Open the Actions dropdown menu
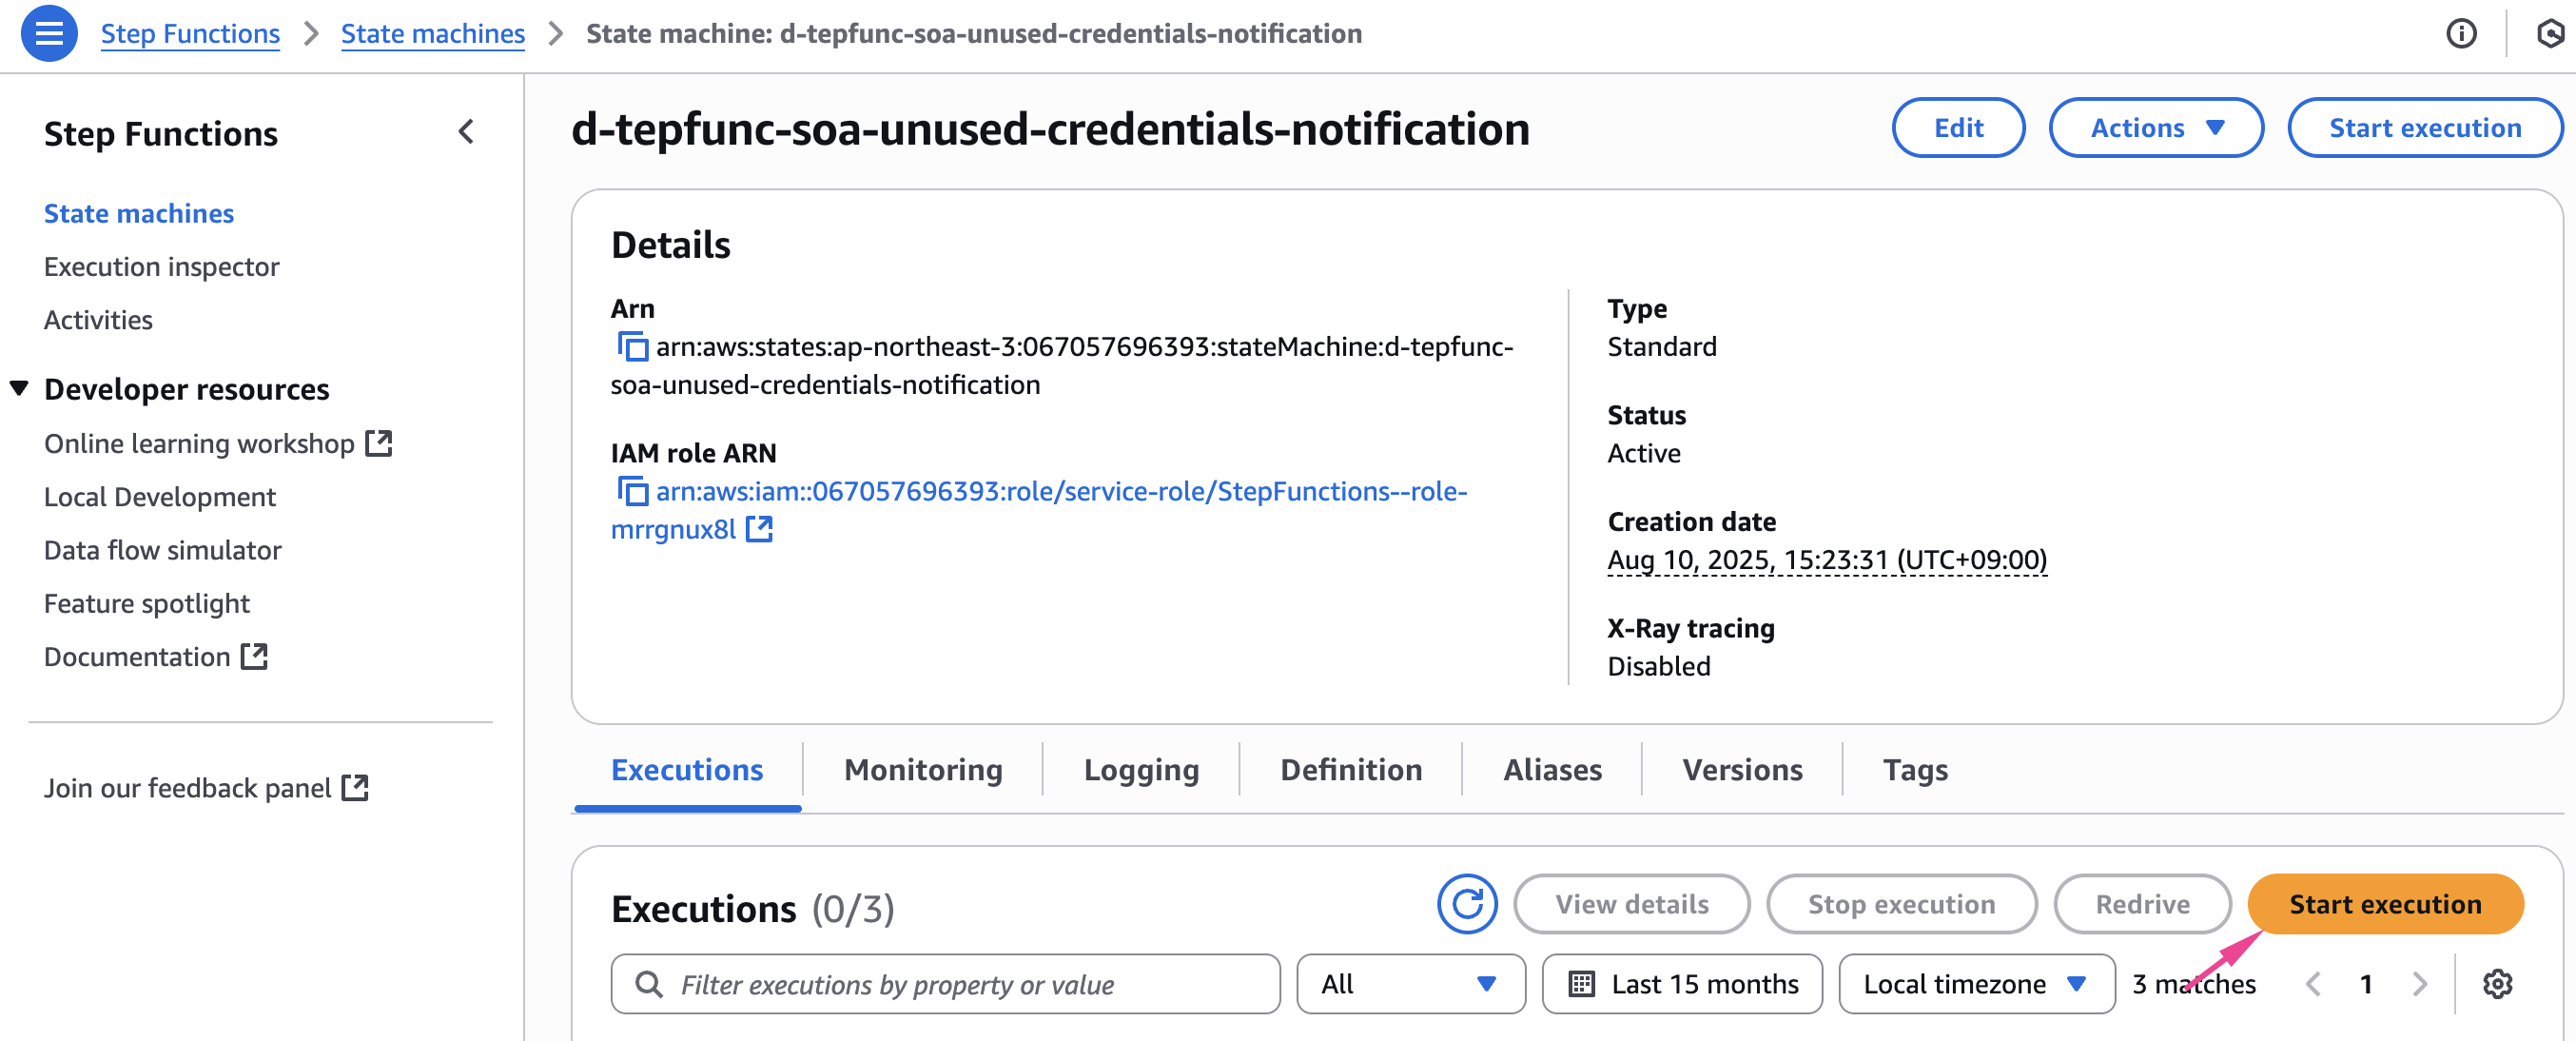 [x=2156, y=128]
